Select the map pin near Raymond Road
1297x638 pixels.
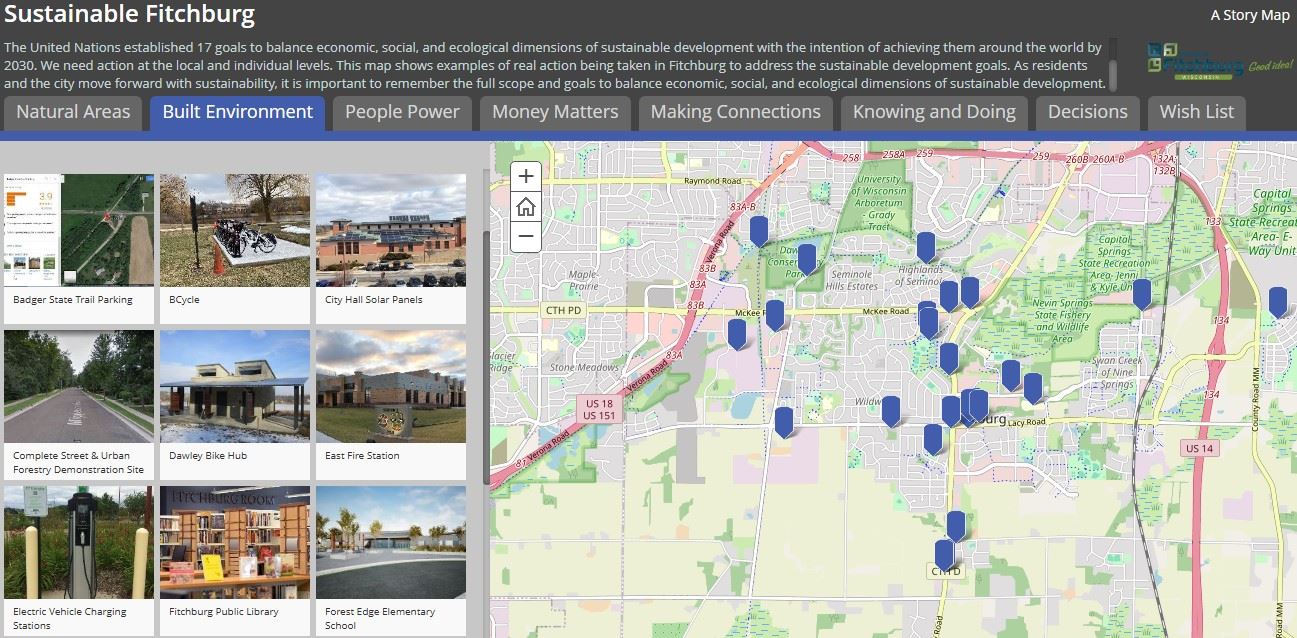pos(758,232)
